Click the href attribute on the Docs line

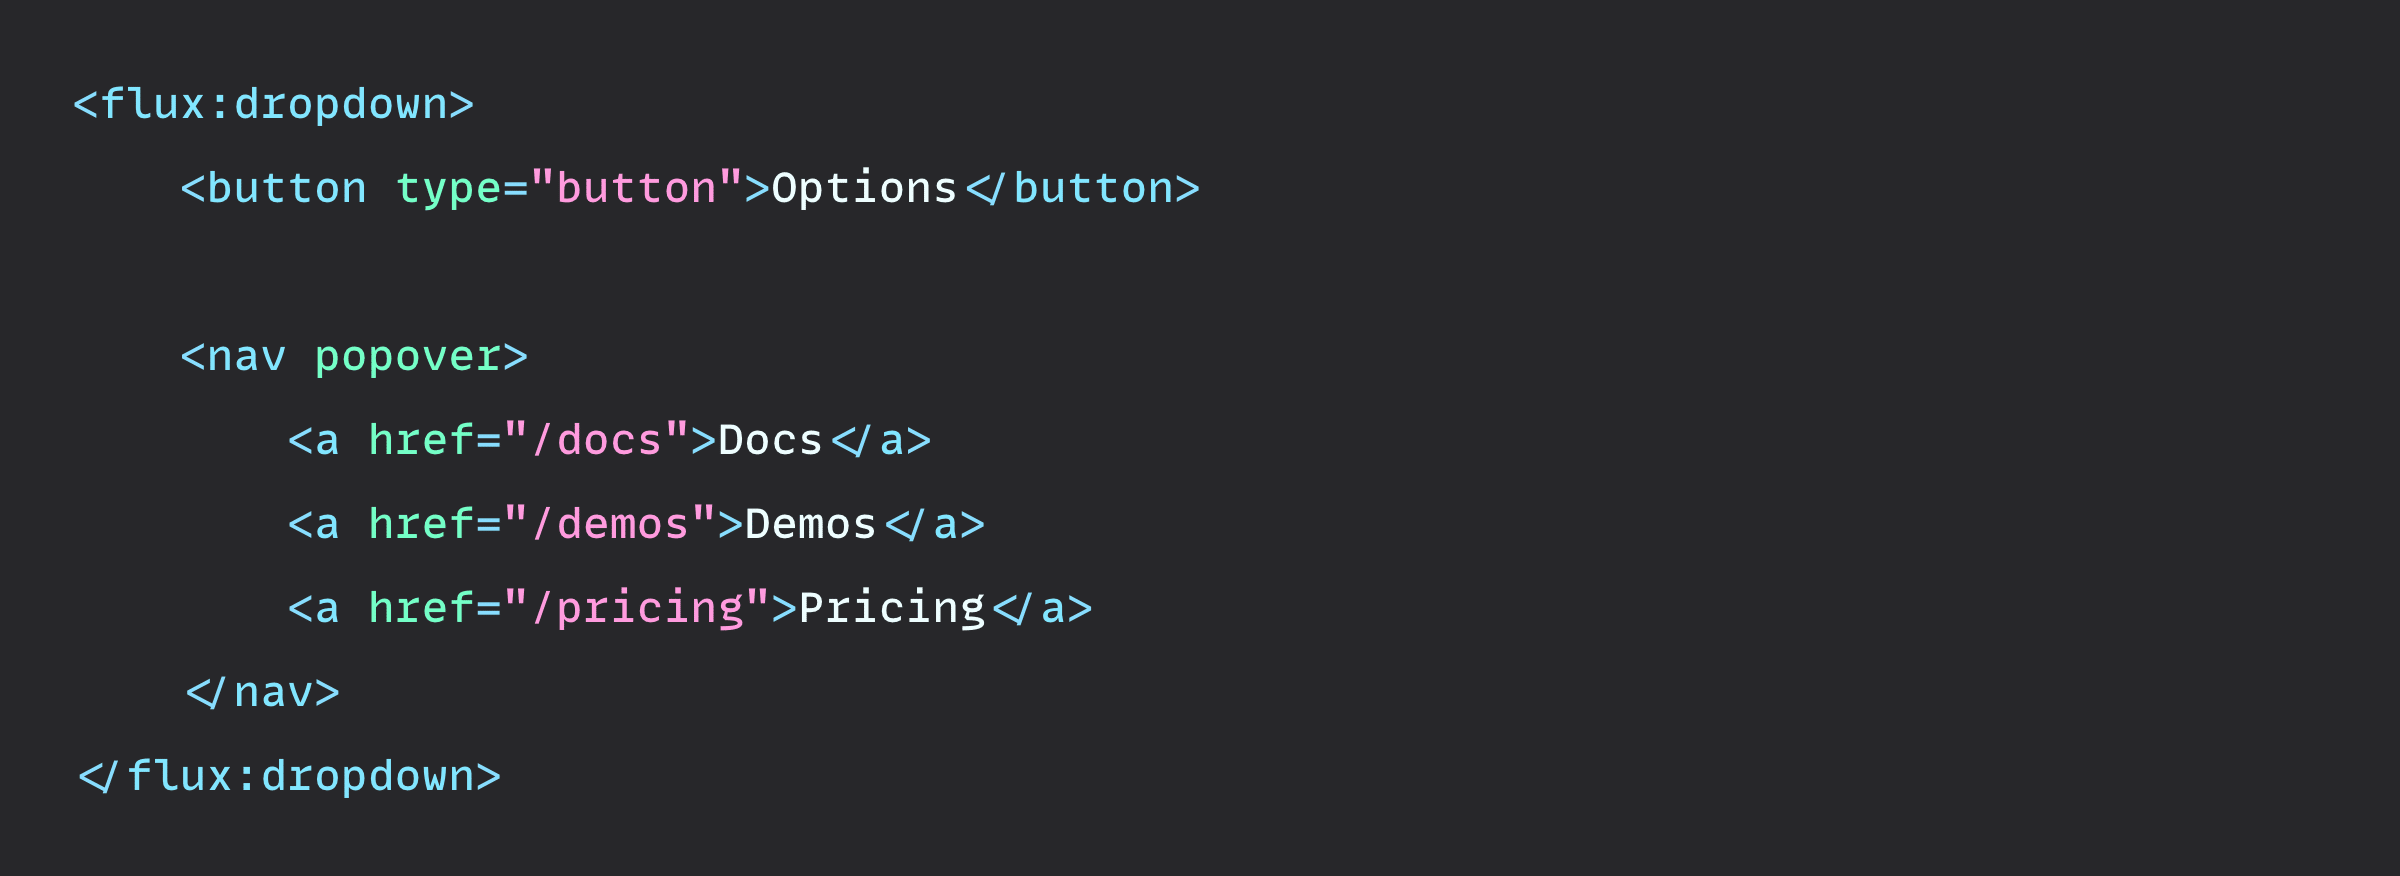click(421, 441)
